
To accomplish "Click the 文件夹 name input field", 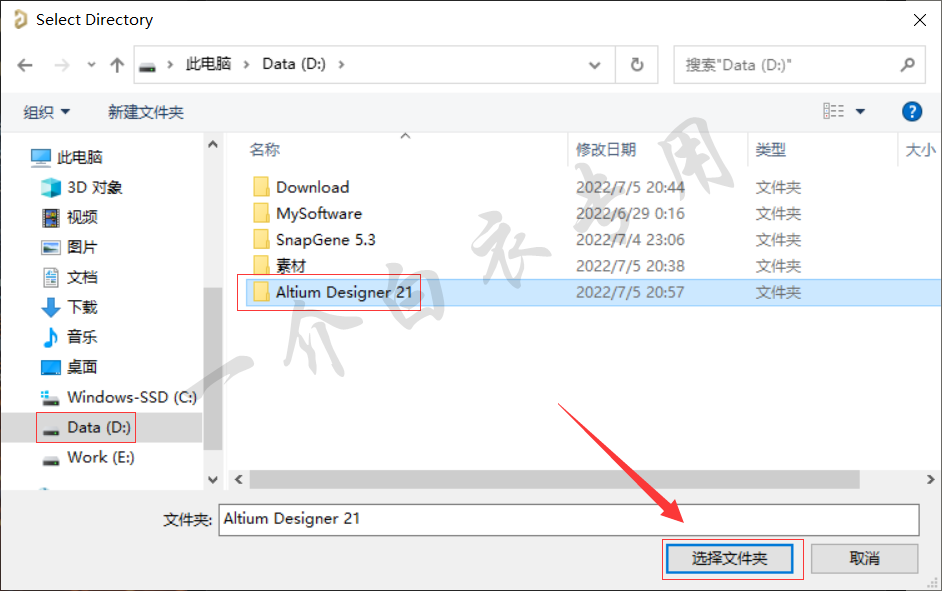I will 568,520.
